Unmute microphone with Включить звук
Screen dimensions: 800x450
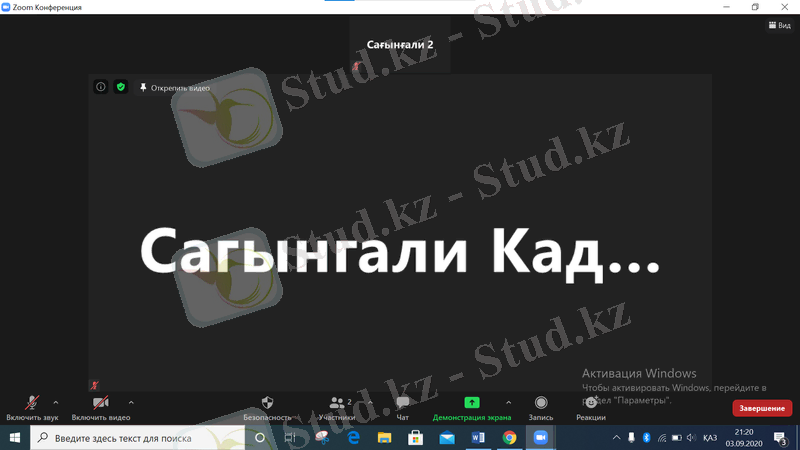(32, 408)
